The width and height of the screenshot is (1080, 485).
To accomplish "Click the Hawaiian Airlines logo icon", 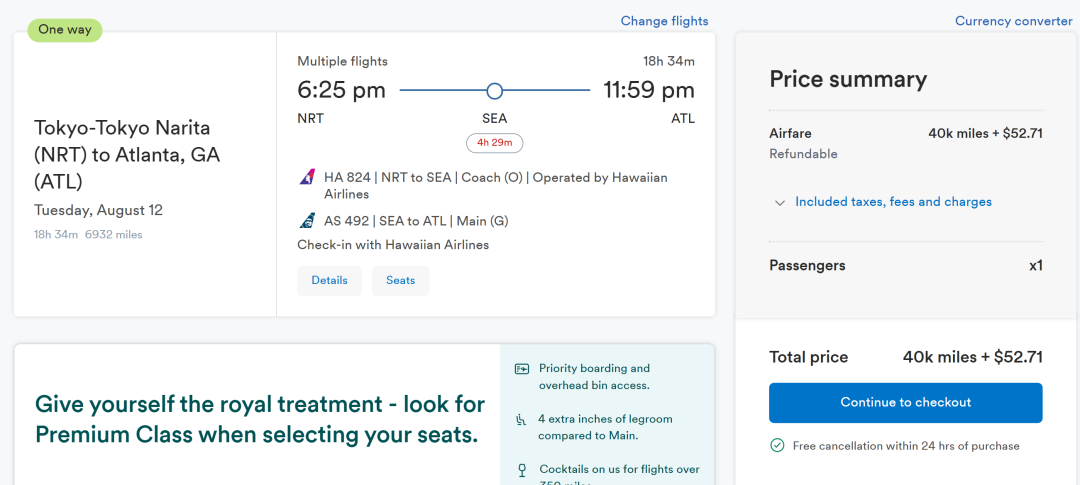I will (x=307, y=178).
